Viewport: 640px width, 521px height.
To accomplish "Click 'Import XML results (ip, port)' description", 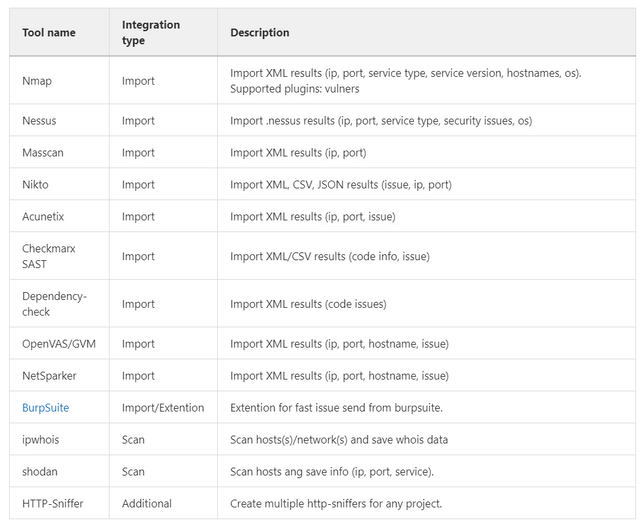I will click(298, 153).
